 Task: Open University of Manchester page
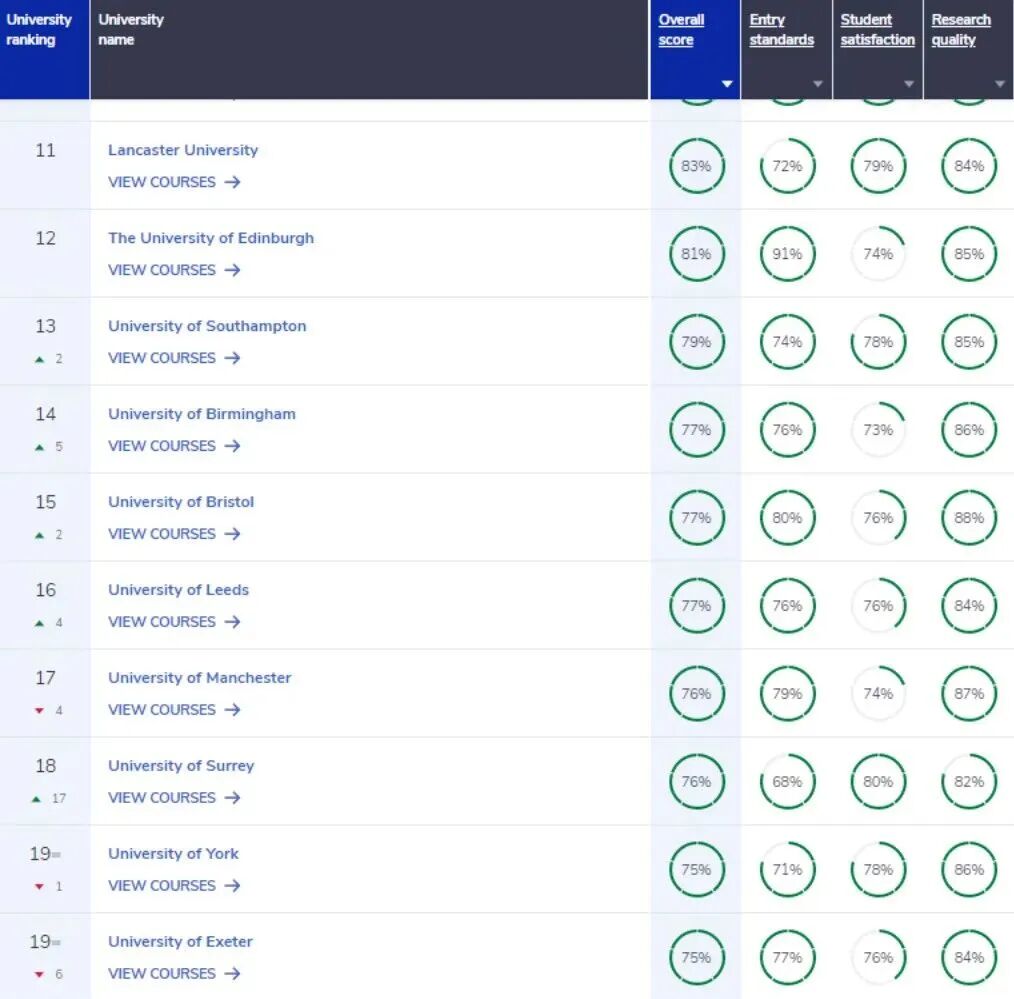click(200, 678)
